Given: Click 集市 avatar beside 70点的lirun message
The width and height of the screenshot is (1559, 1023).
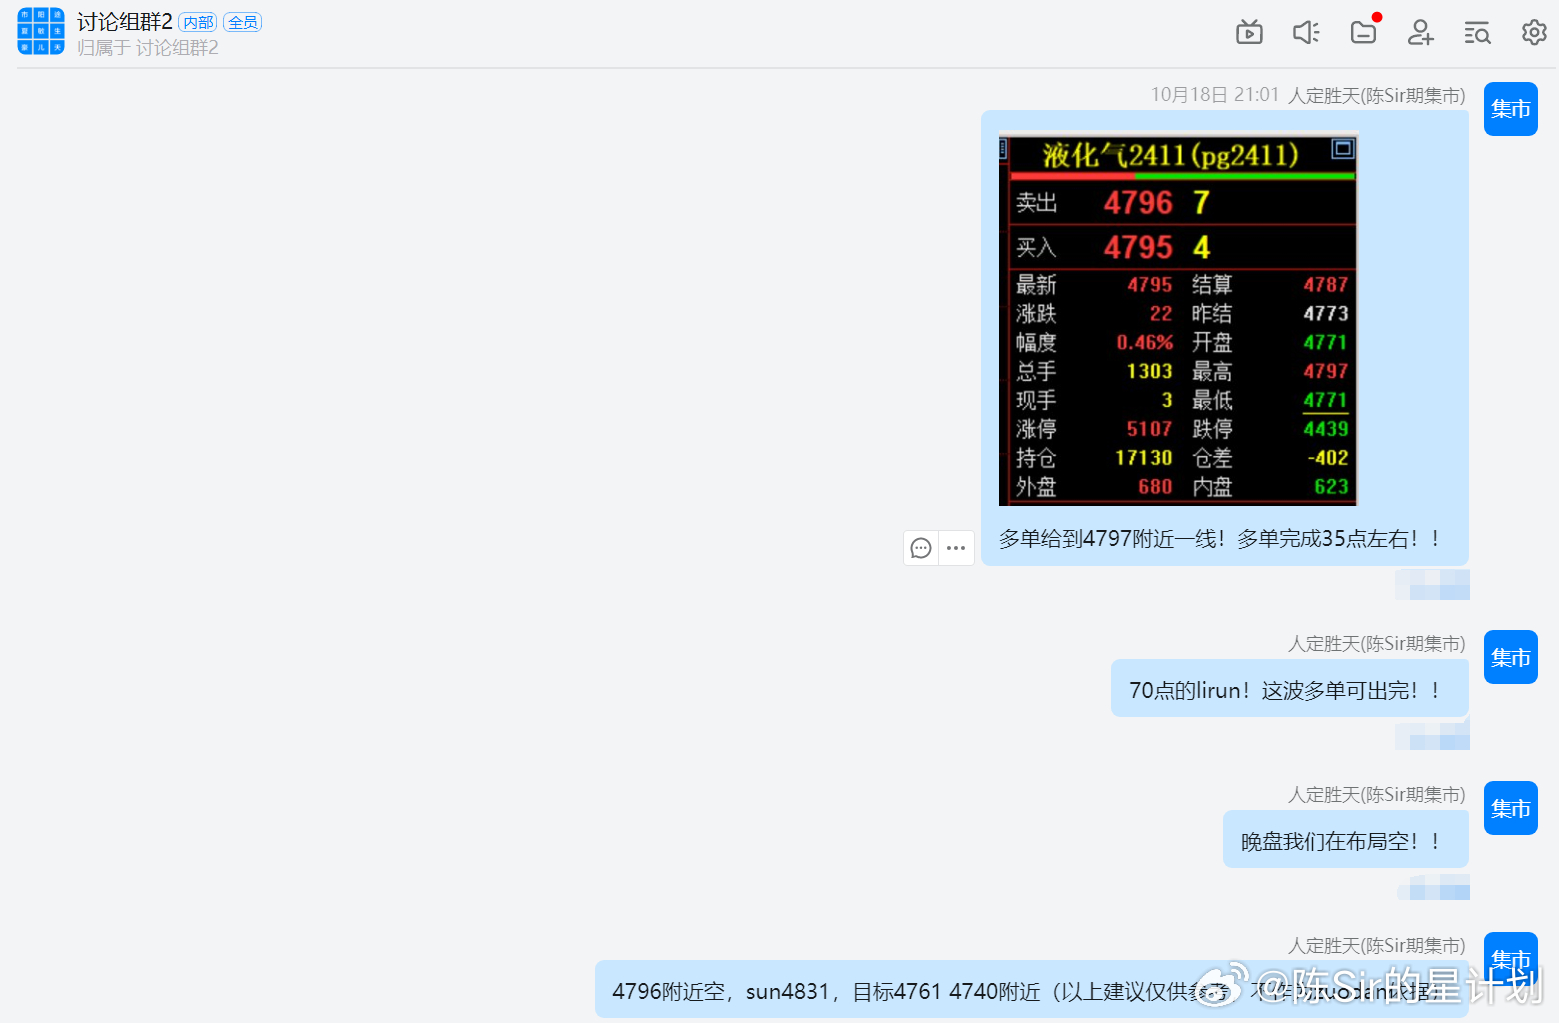Looking at the screenshot, I should (x=1510, y=657).
